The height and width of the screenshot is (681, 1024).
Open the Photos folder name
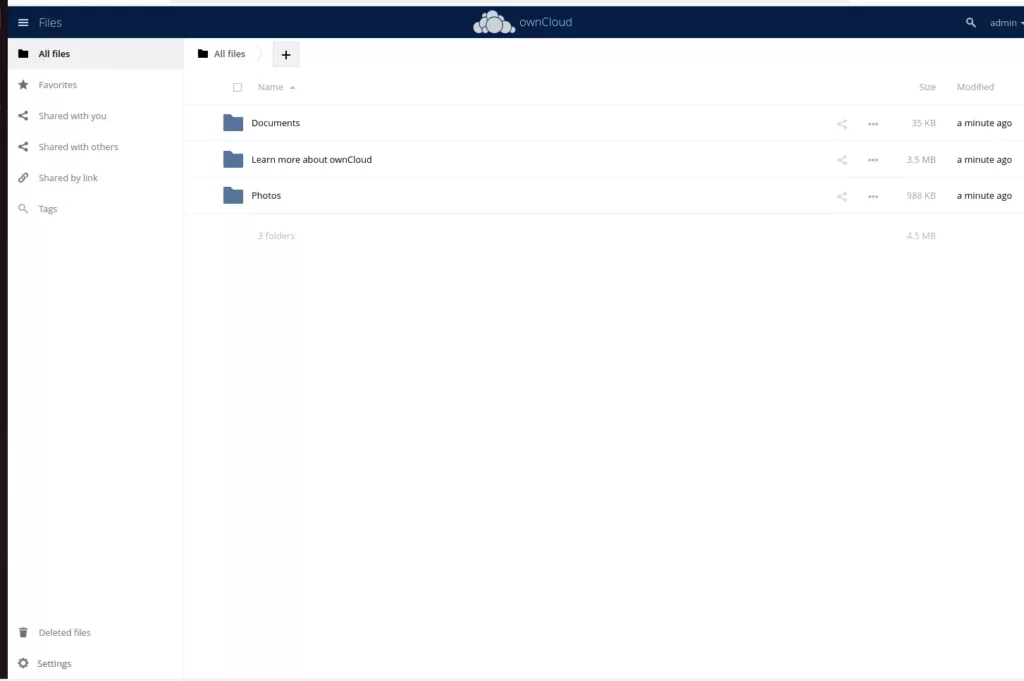click(x=266, y=195)
